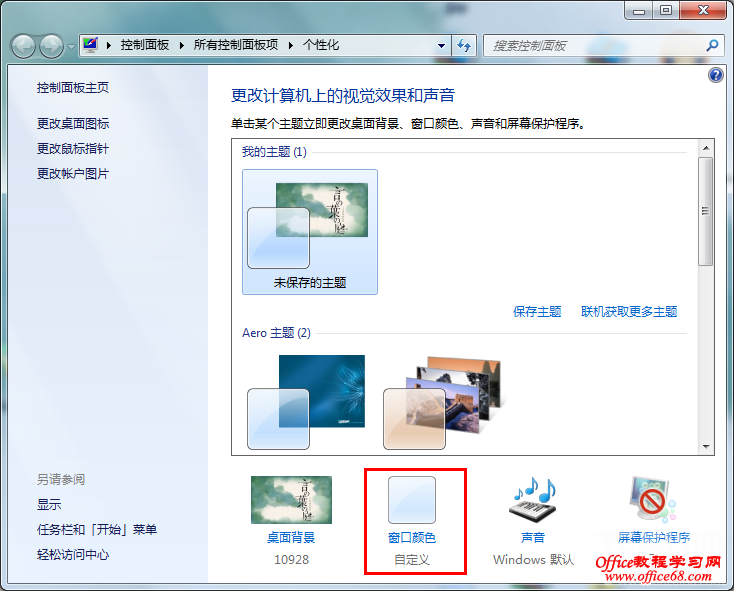Open the recent pages dropdown beside Forward

71,47
